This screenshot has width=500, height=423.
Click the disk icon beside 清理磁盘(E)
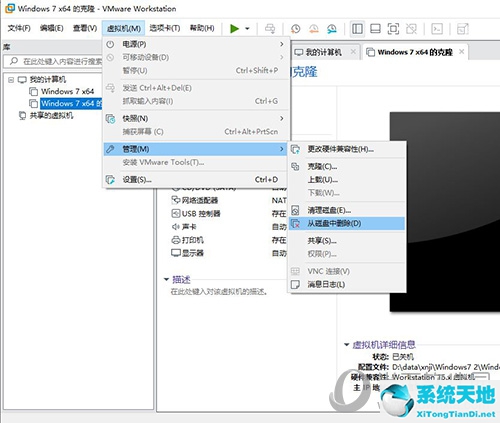[295, 210]
